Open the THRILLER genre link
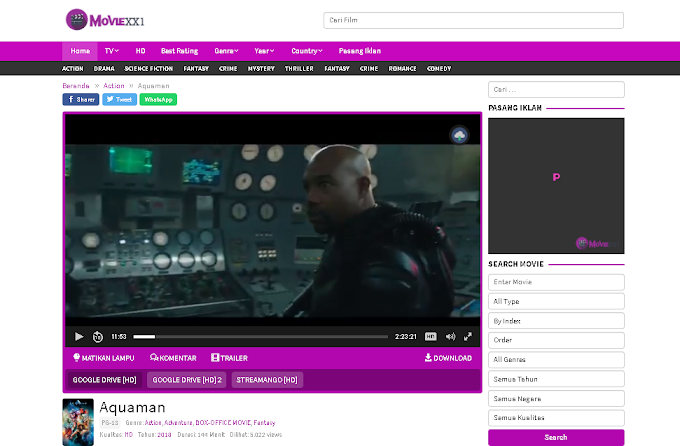The image size is (680, 446). 299,69
